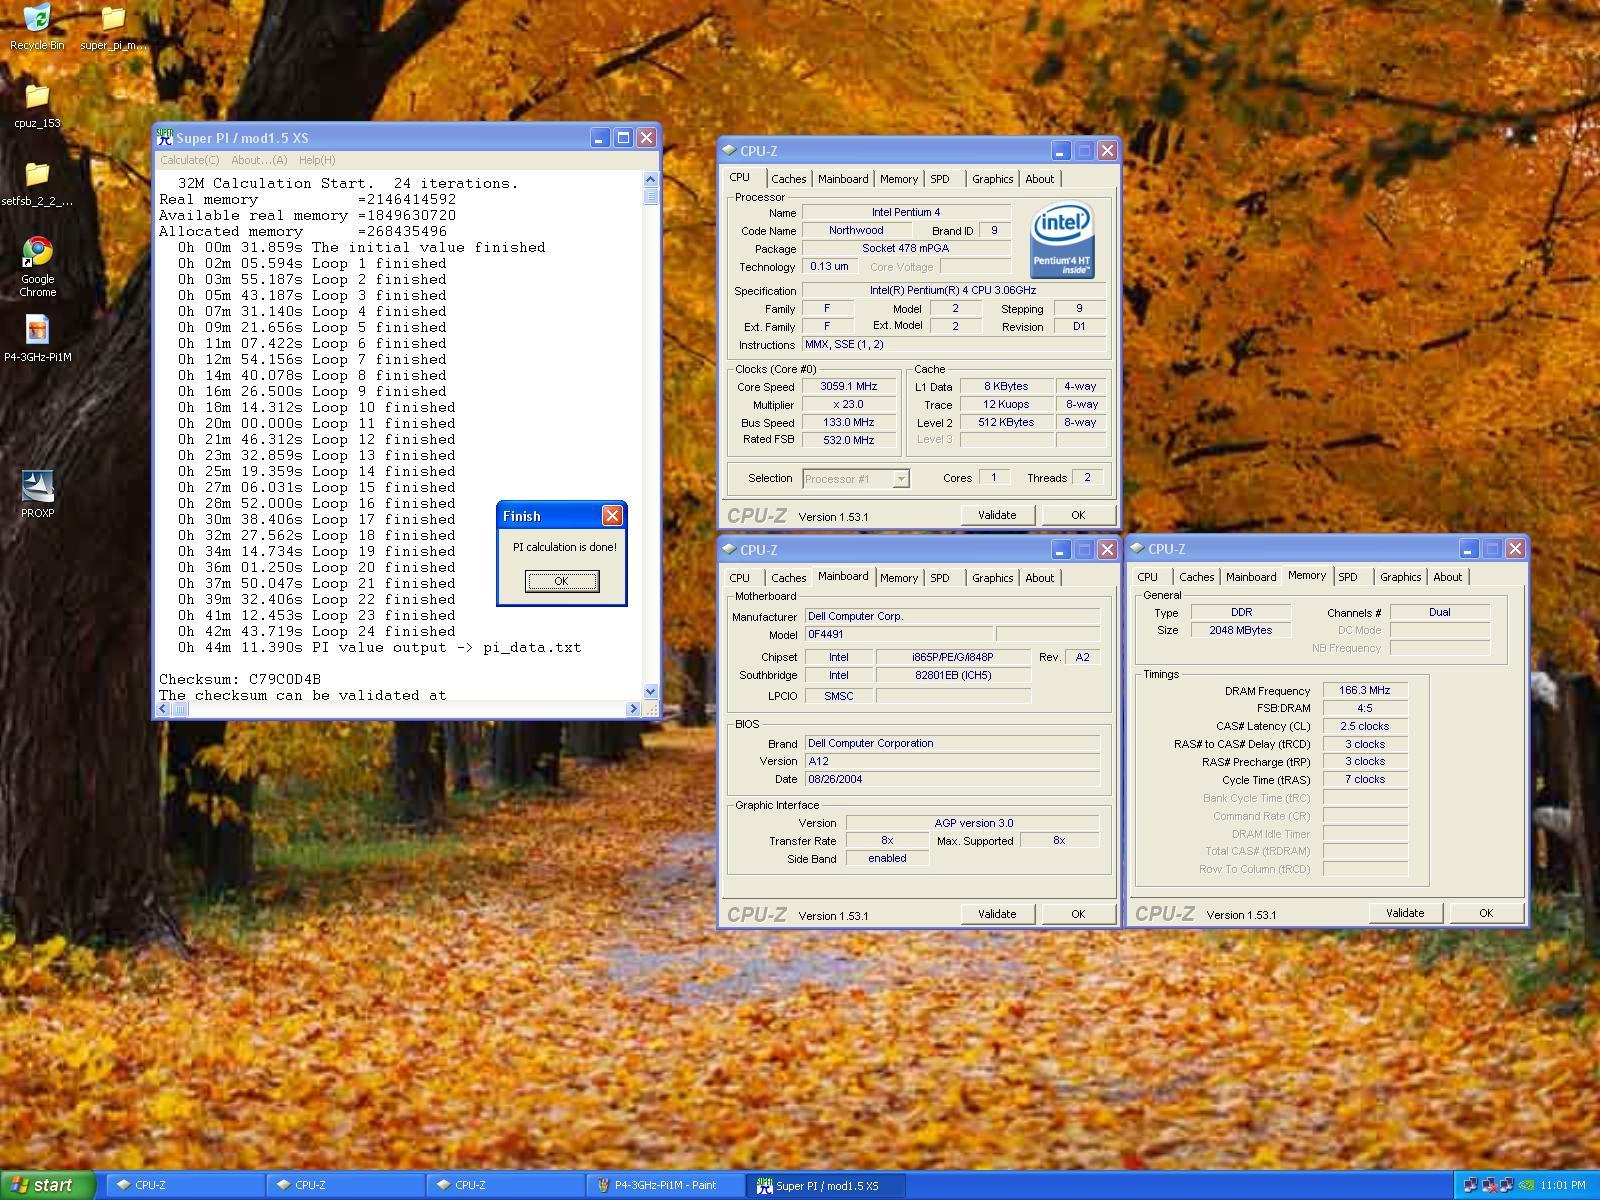The width and height of the screenshot is (1600, 1200).
Task: Click Validate in the Memory window
Action: pos(1405,913)
